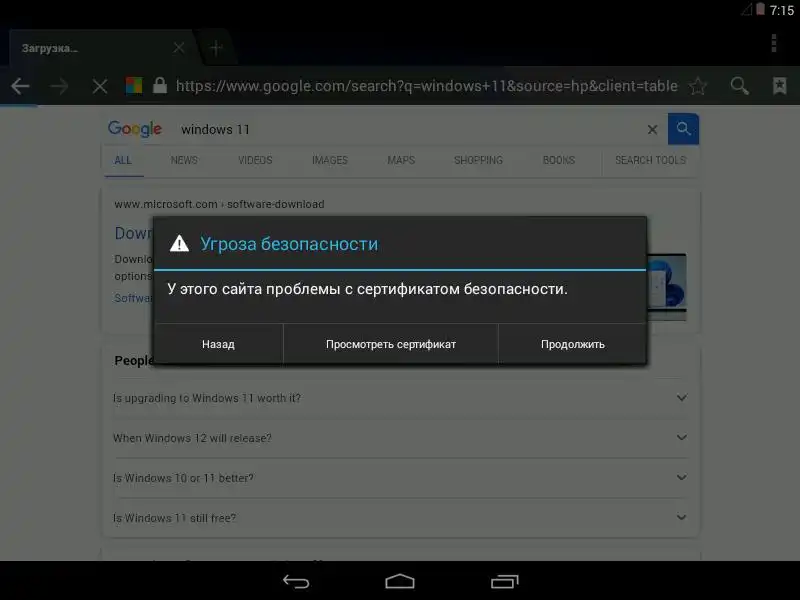800x600 pixels.
Task: Tap the Угроза безопасности dialog title
Action: [x=289, y=244]
